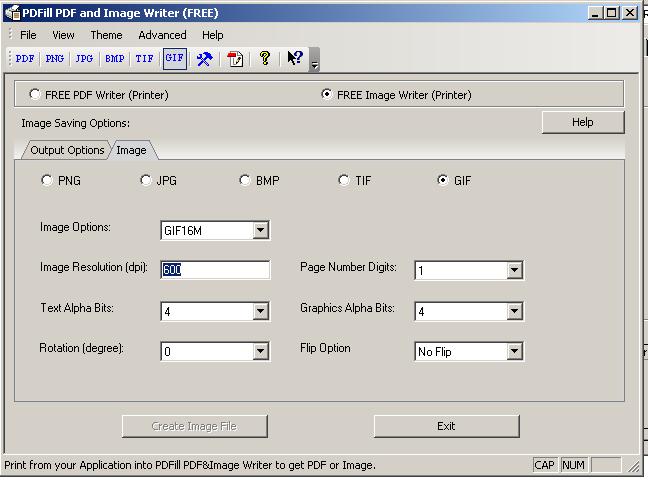Click the PDFill printer icon in title bar
648x481 pixels.
12,13
